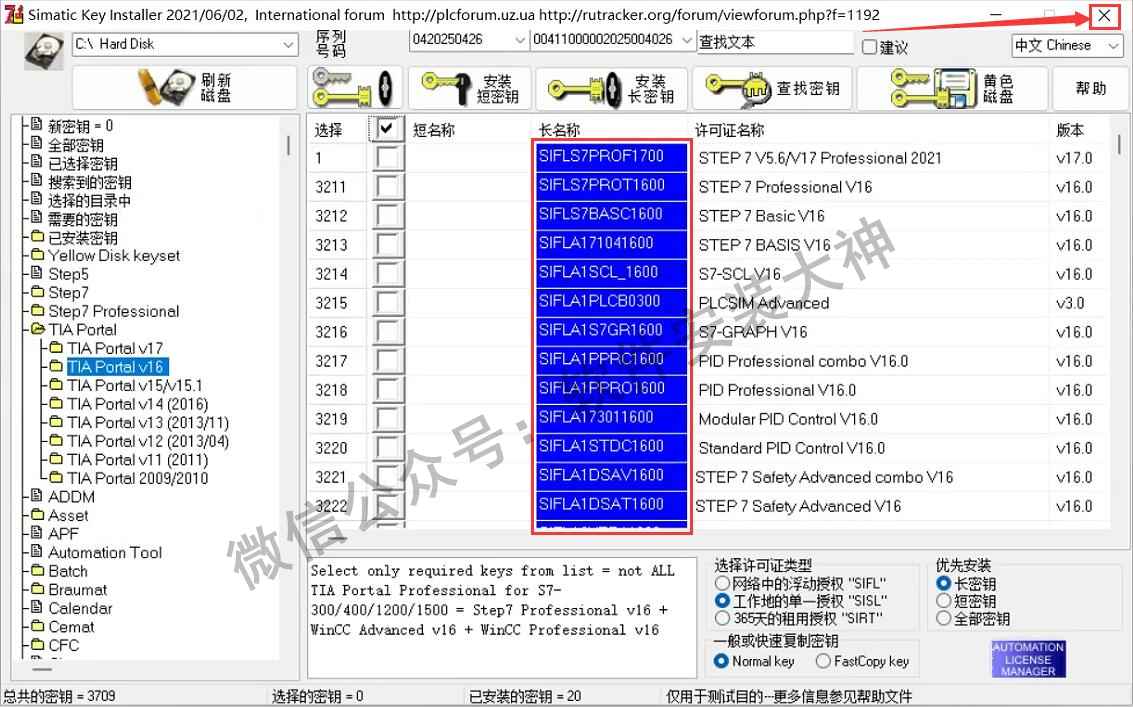
Task: Click the 黄色磁盘 yellow disk button
Action: click(951, 87)
